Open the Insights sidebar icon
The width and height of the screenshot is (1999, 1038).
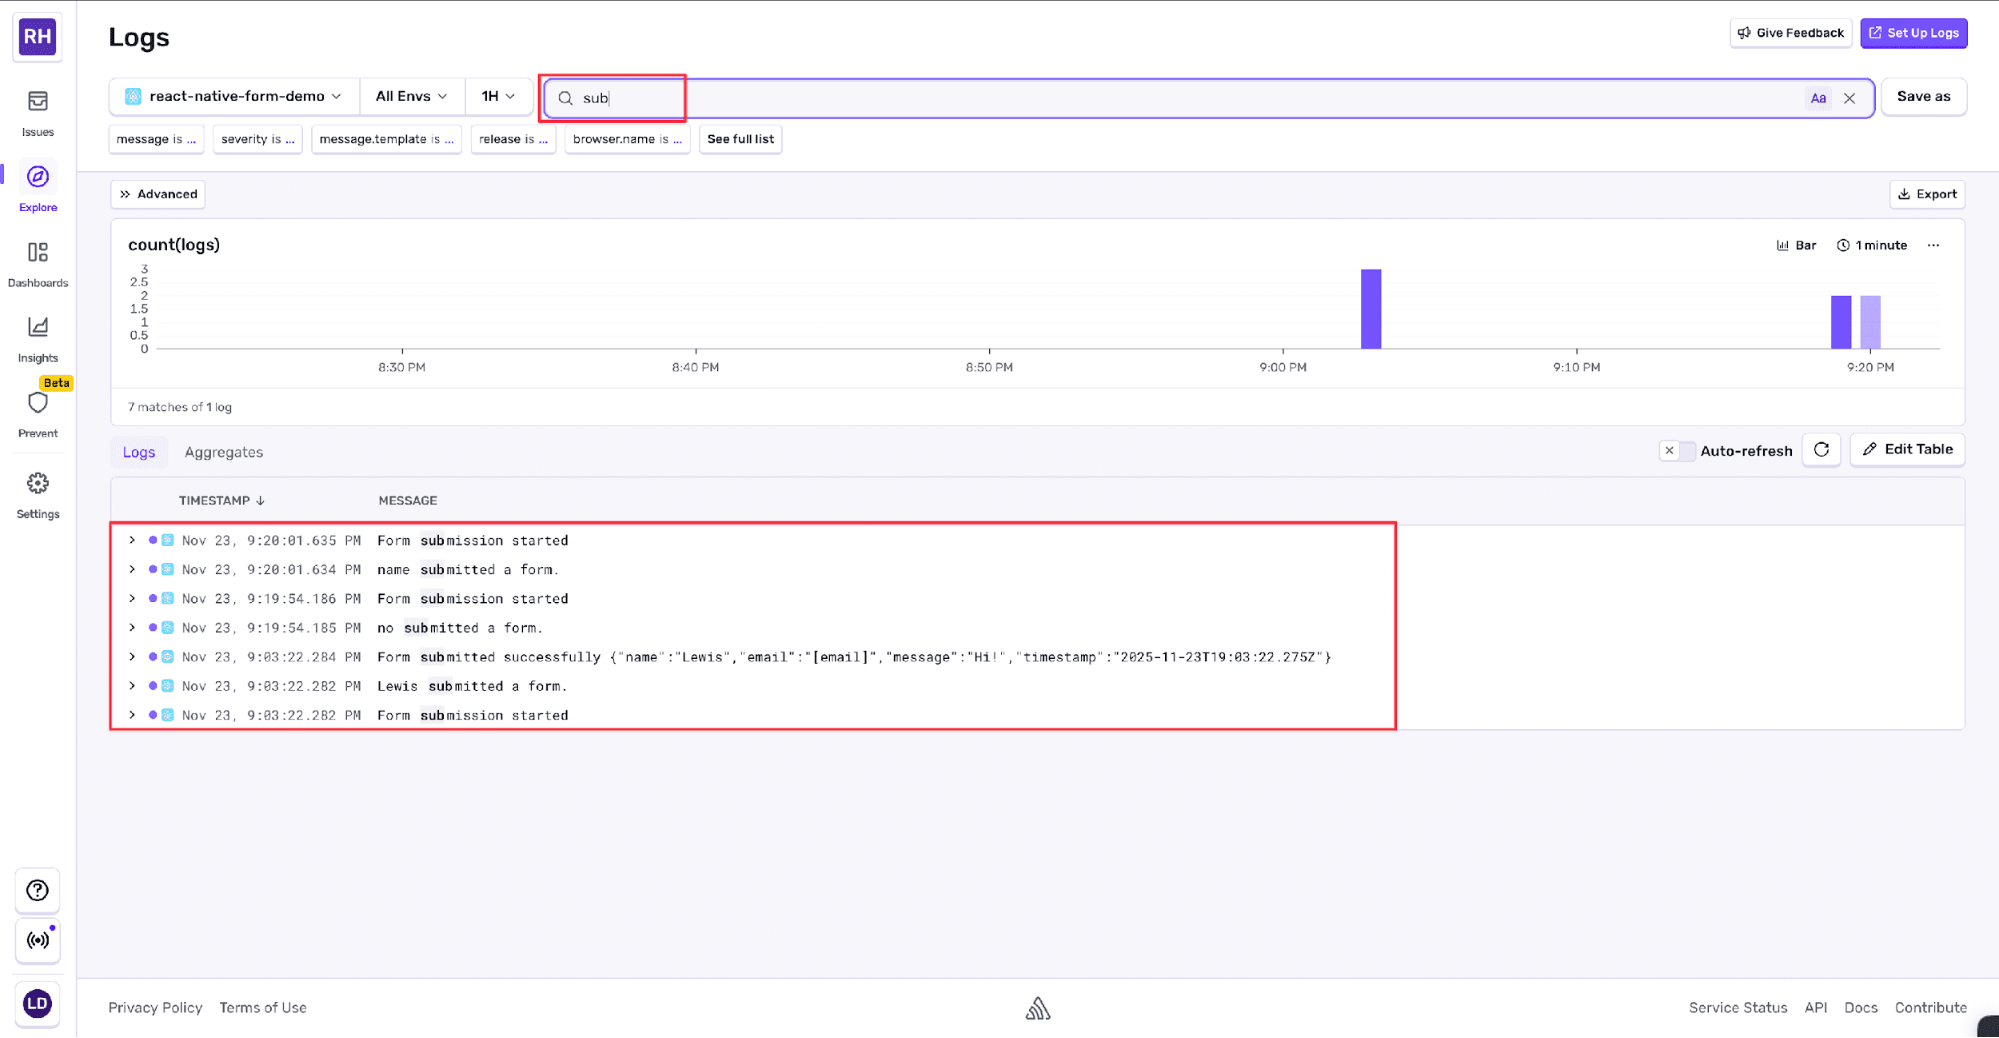pyautogui.click(x=38, y=328)
